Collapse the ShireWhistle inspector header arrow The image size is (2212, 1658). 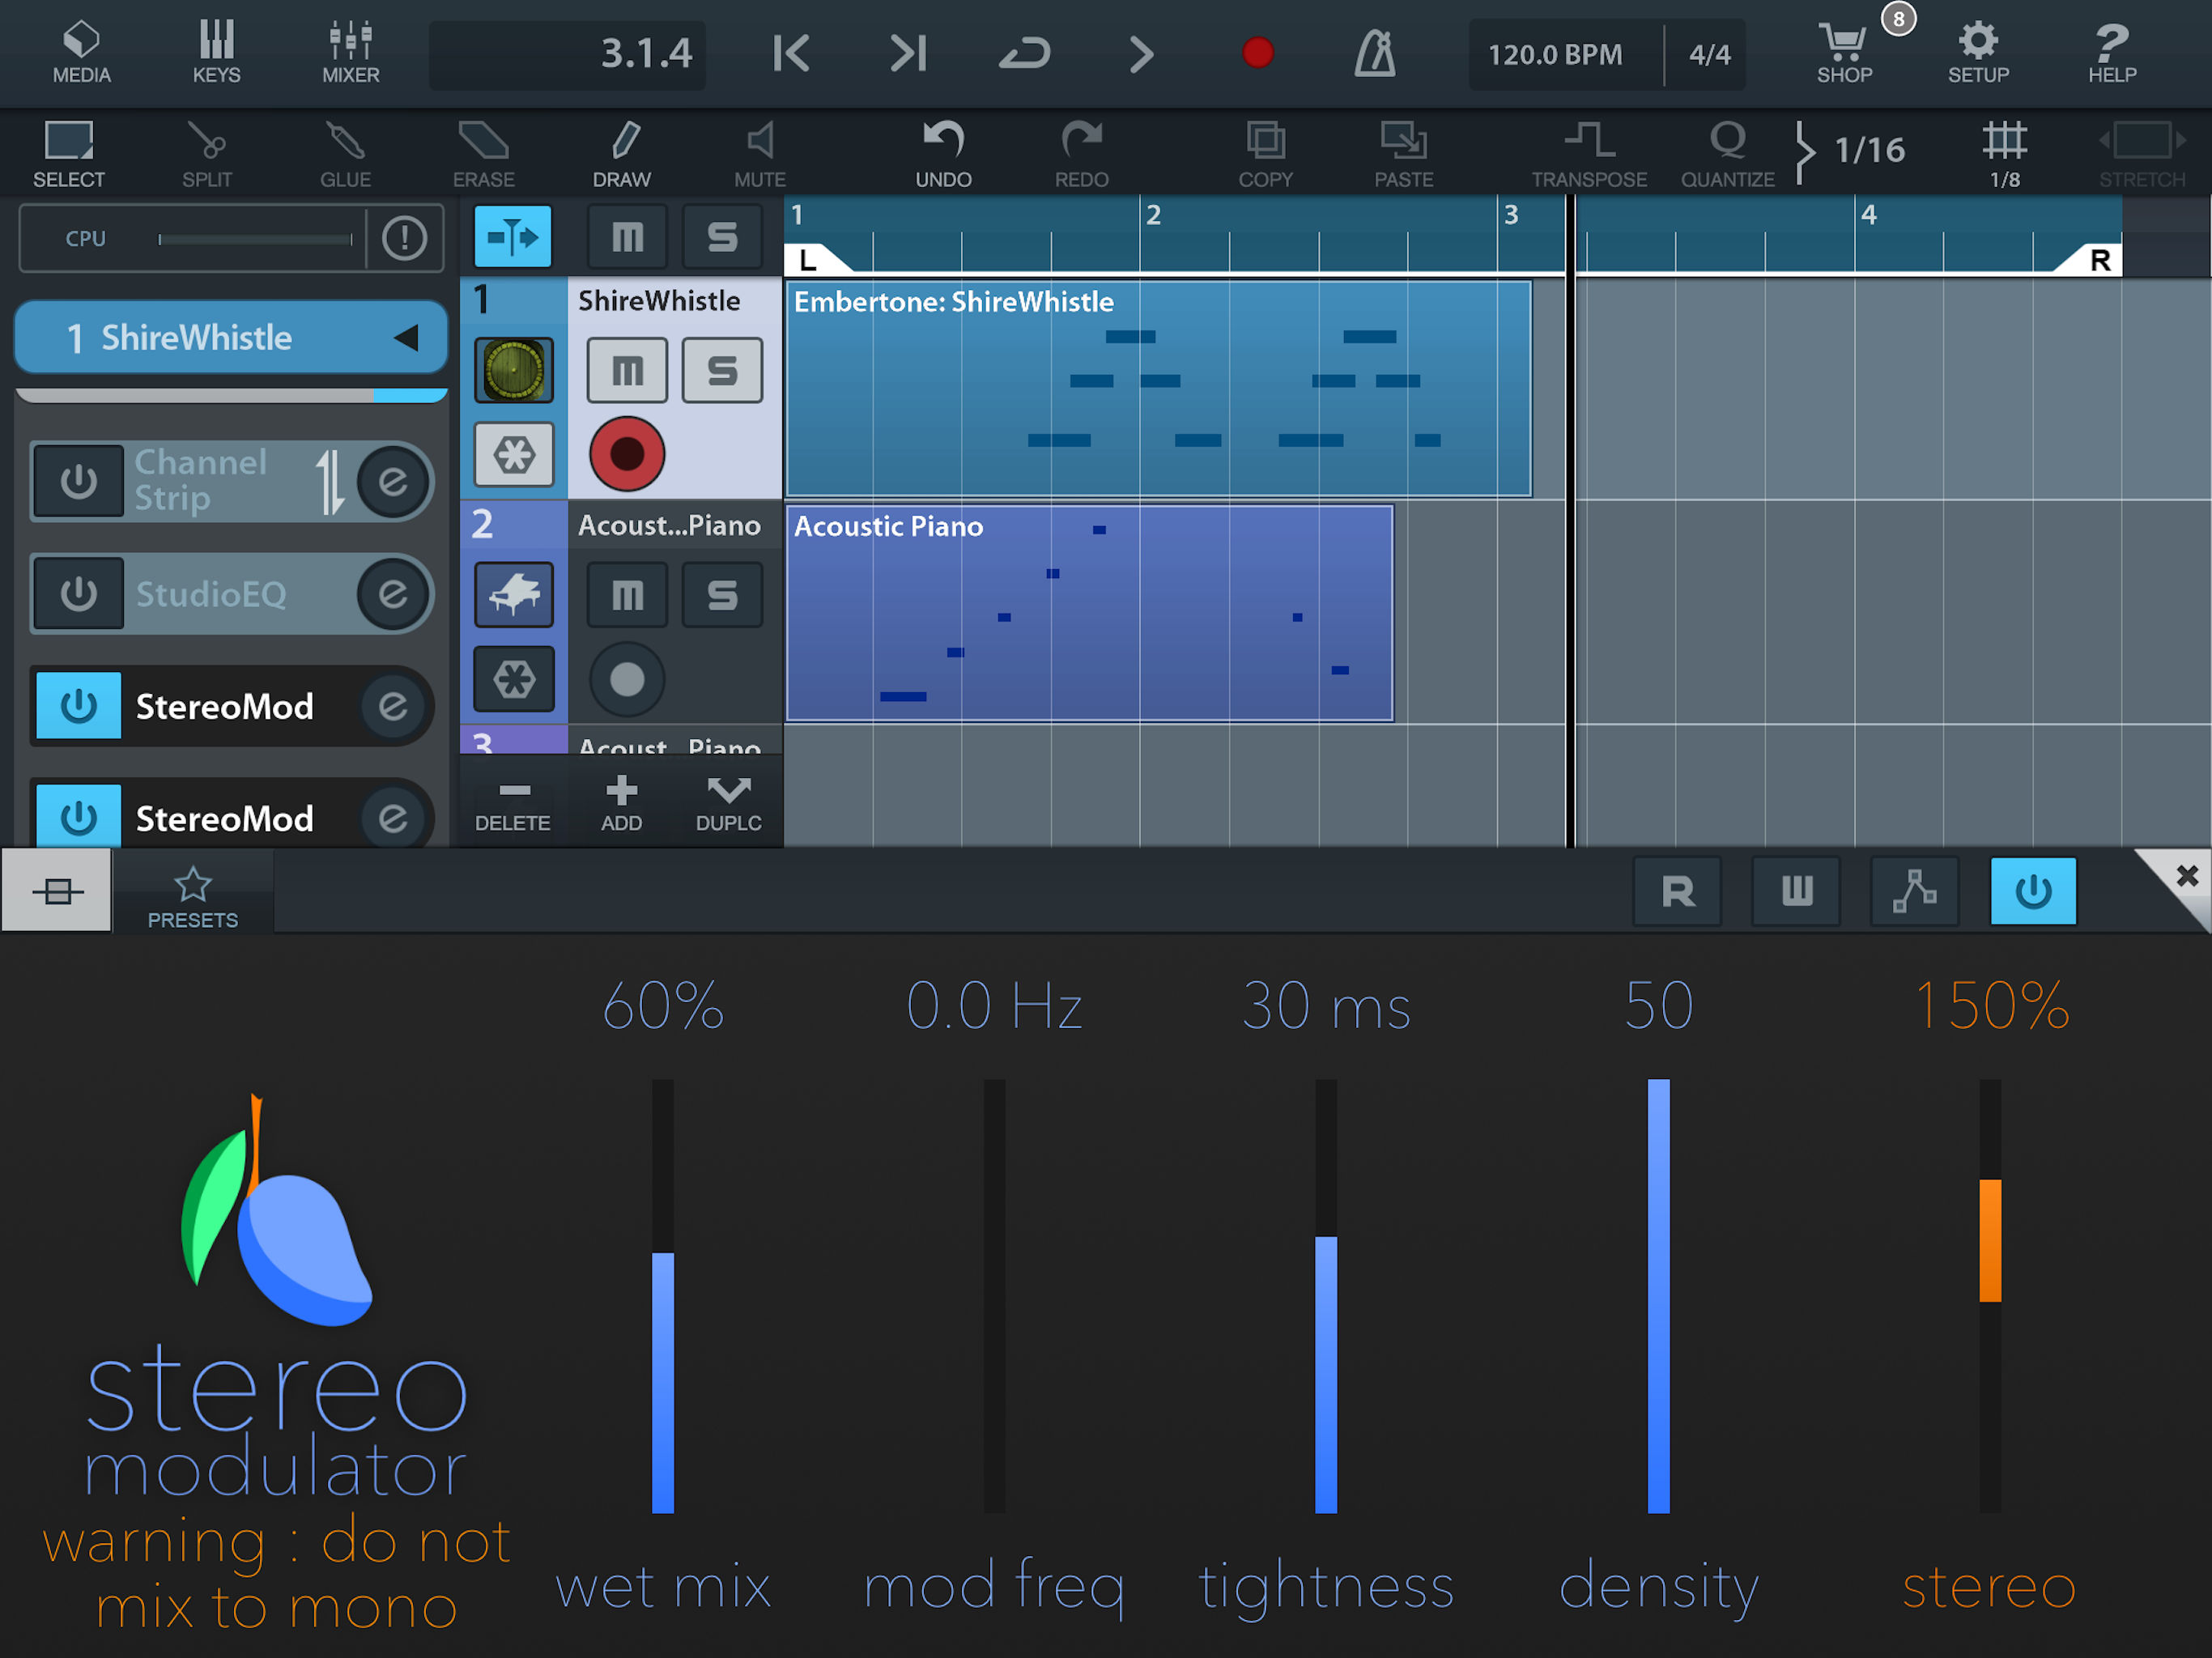click(x=406, y=338)
